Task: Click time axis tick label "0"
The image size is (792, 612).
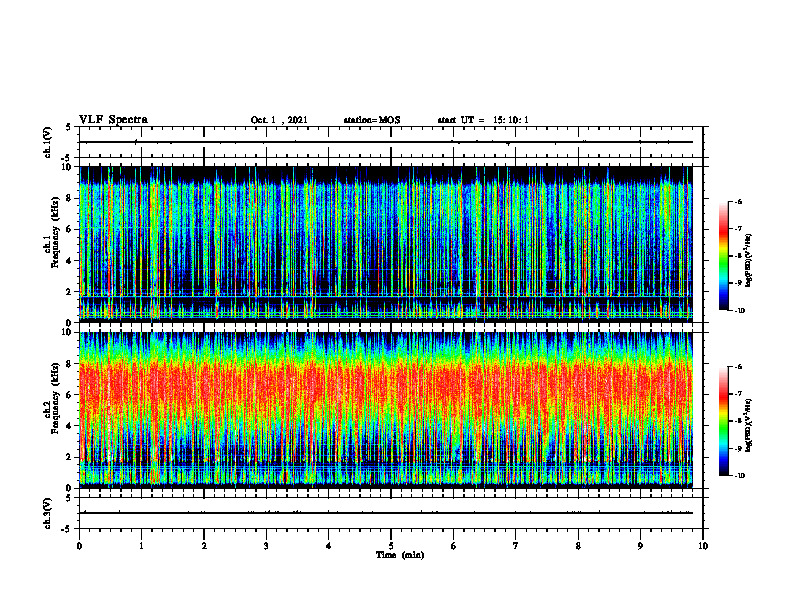Action: click(79, 546)
